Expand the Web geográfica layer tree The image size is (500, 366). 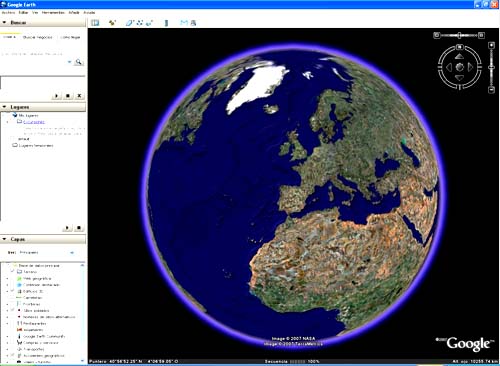point(7,278)
